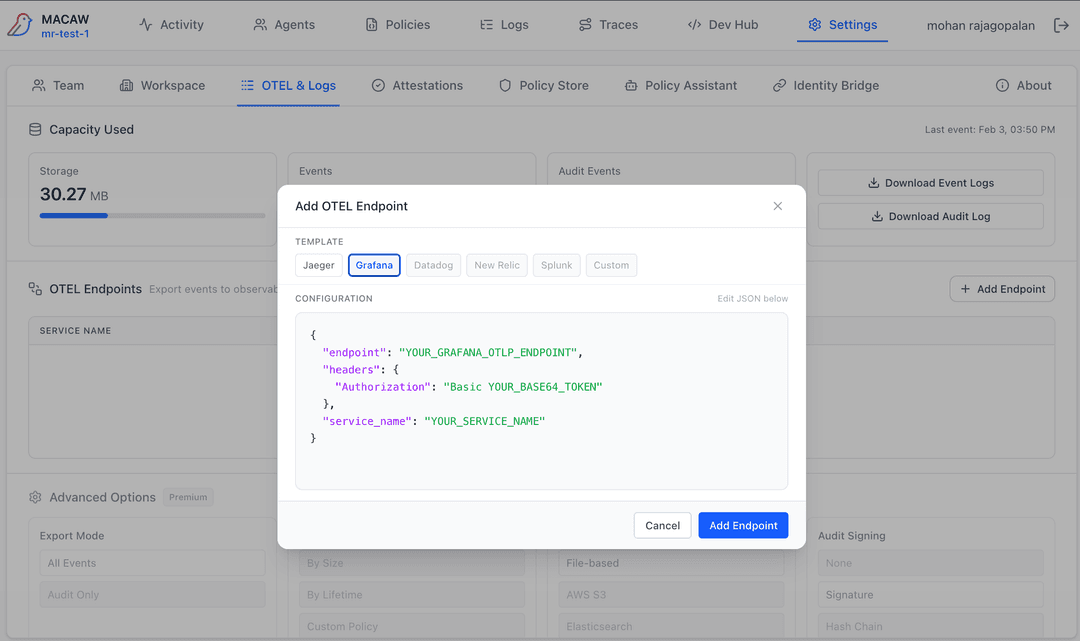Click the MACAW bird logo icon

coord(20,25)
